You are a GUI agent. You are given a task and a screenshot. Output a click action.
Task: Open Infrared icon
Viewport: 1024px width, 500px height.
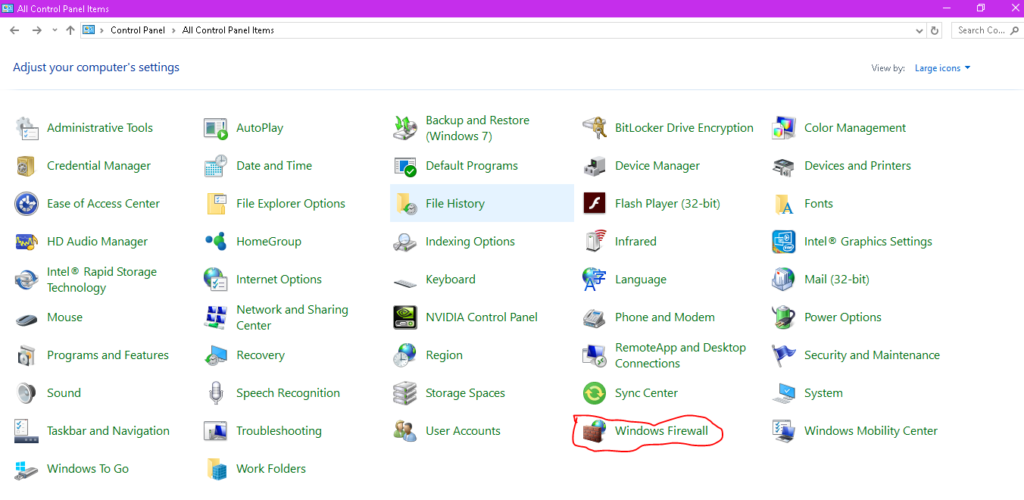[x=594, y=242]
